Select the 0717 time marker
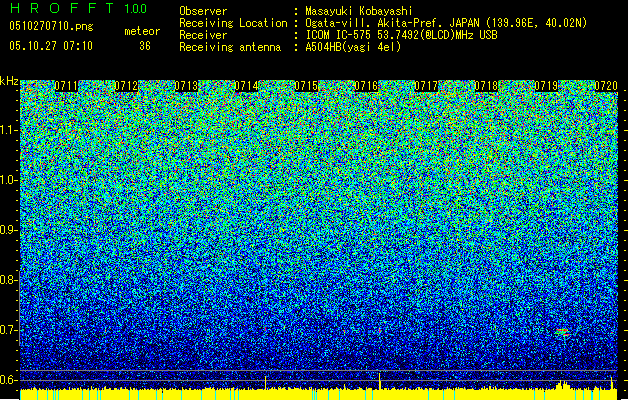Screen dimensions: 629x400 pyautogui.click(x=426, y=86)
